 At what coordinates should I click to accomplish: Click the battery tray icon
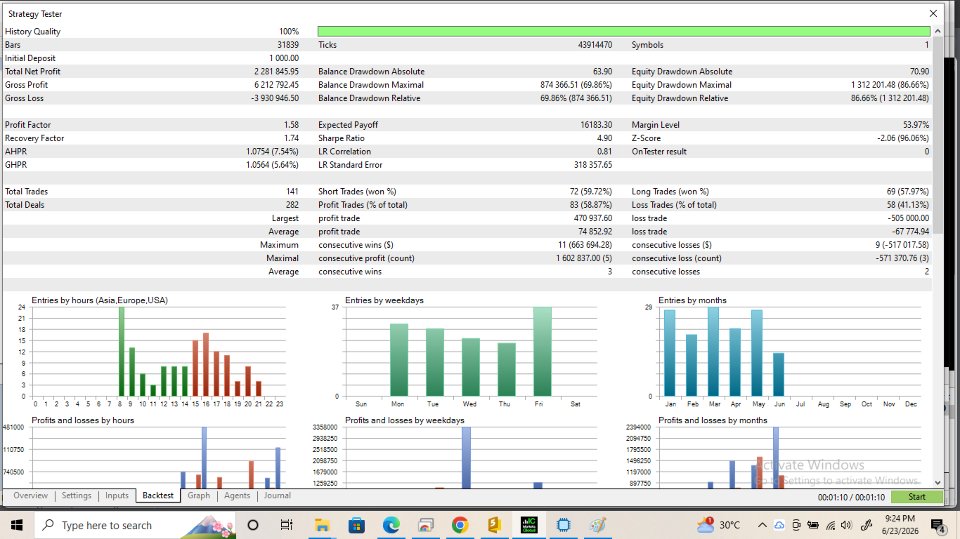[x=813, y=525]
